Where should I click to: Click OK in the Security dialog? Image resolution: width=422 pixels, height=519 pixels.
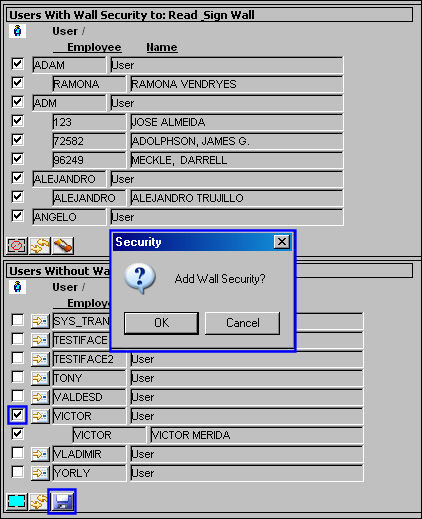[x=161, y=323]
